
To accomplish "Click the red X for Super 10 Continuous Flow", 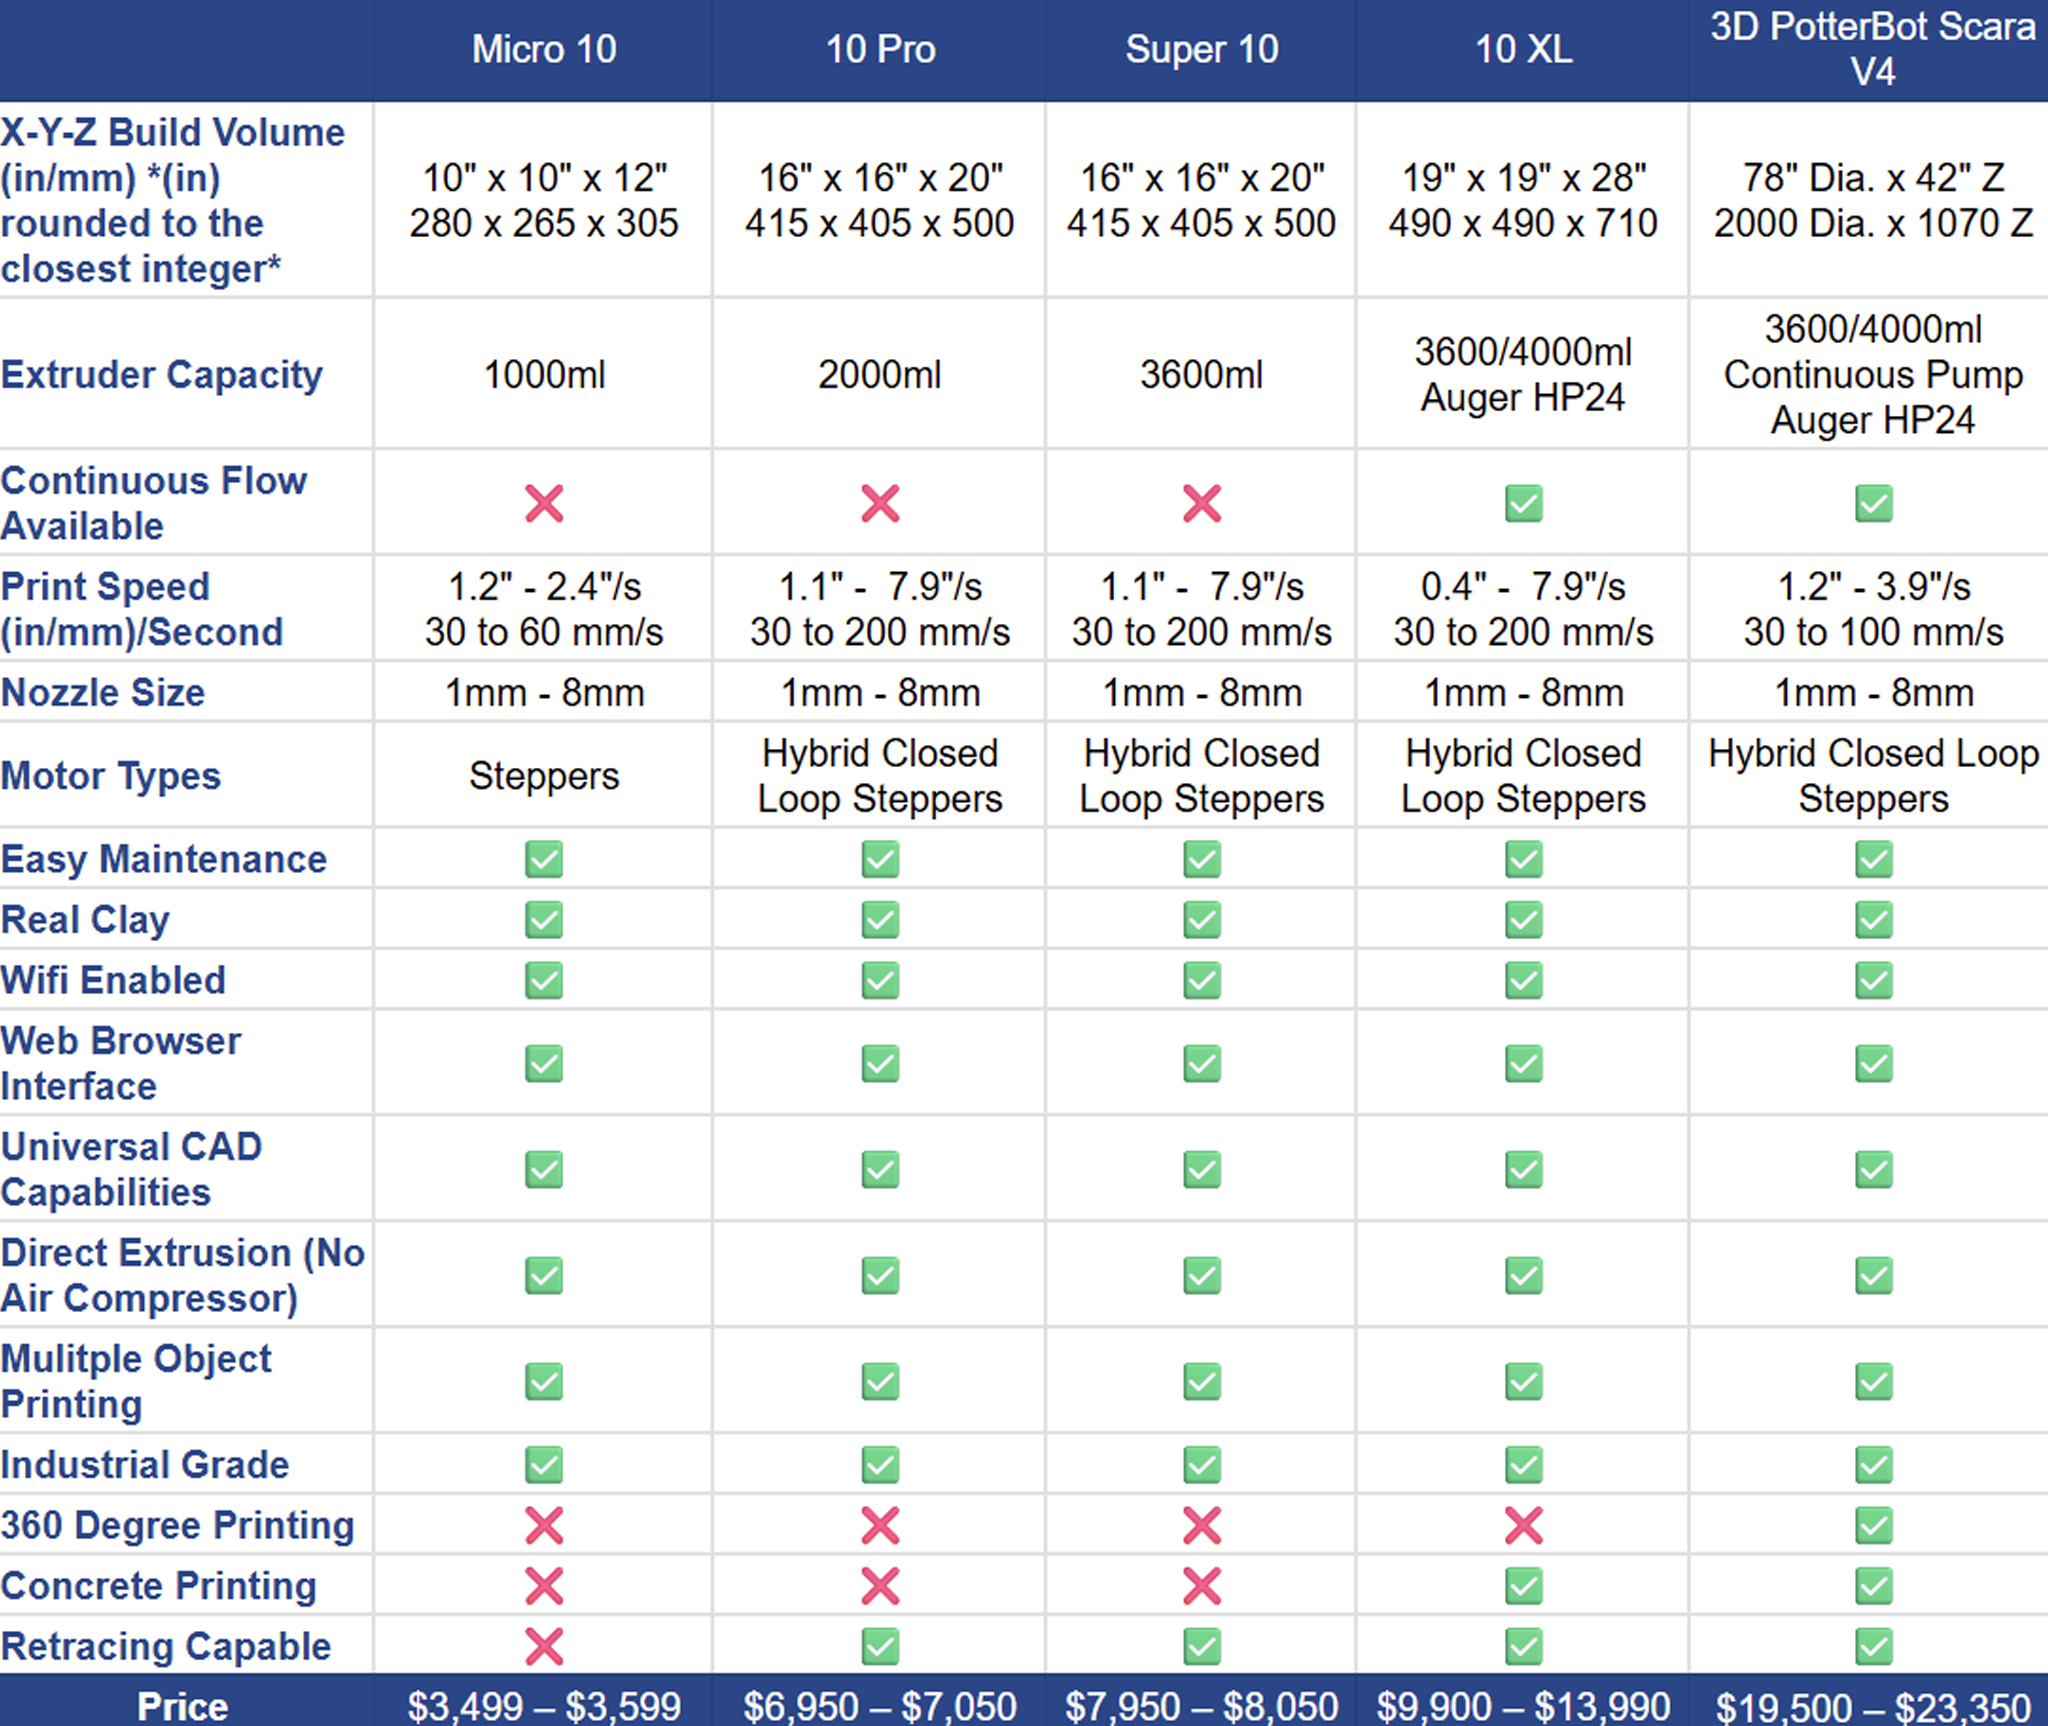I will [1202, 503].
